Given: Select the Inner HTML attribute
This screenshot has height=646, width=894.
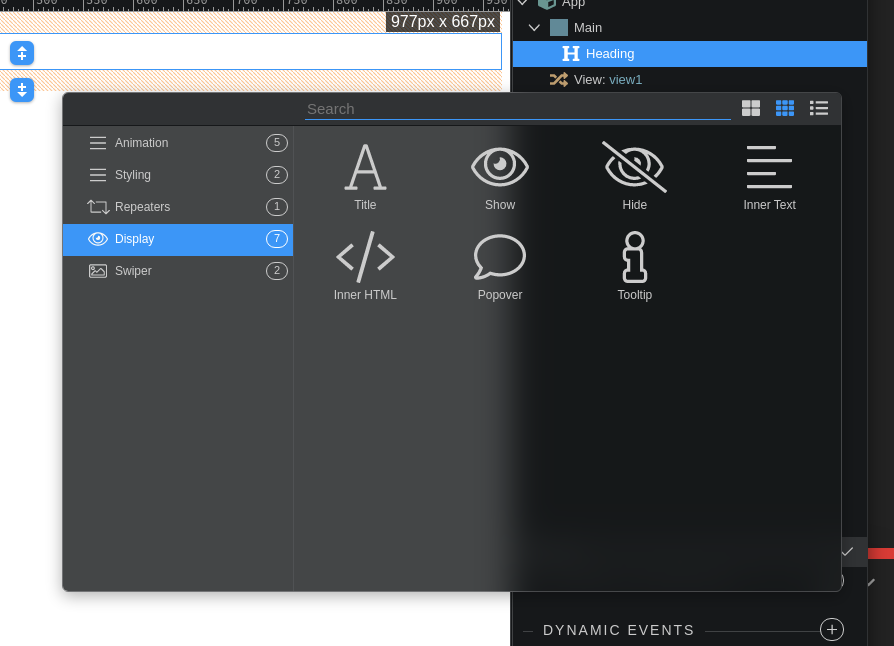Looking at the screenshot, I should 365,266.
